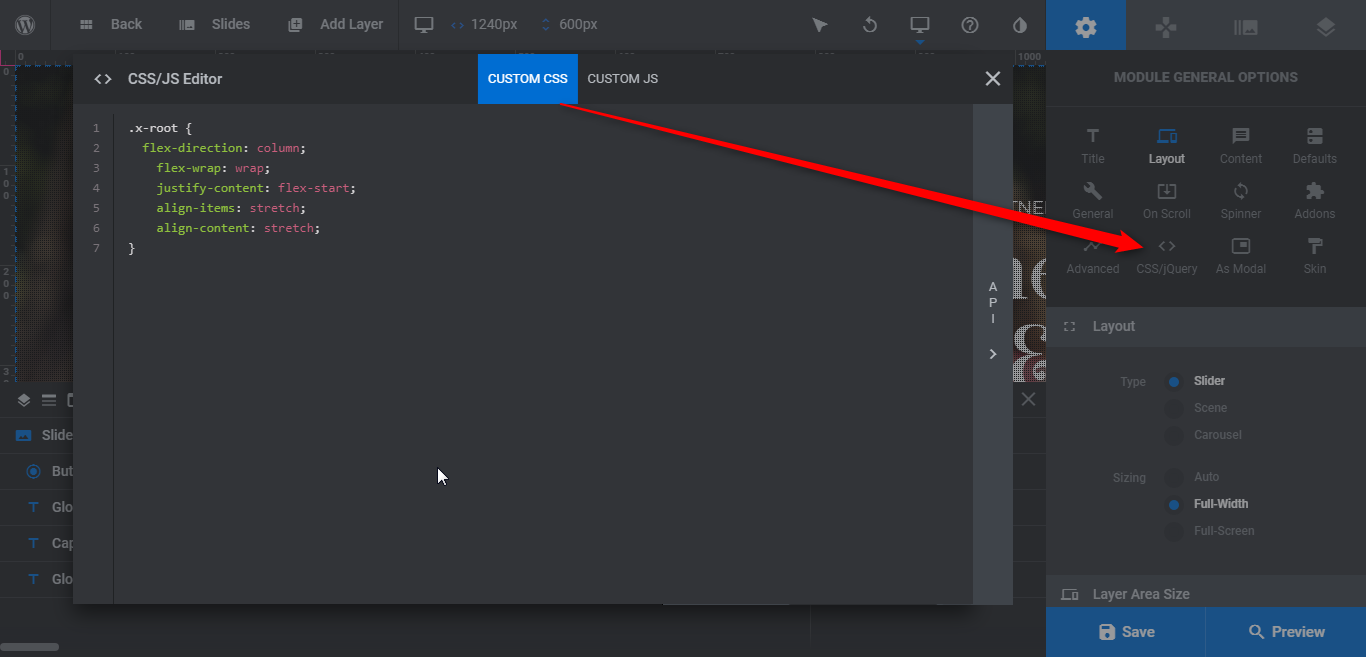Screen dimensions: 1366x657
Task: Click the align-content: stretch code line
Action: click(238, 228)
